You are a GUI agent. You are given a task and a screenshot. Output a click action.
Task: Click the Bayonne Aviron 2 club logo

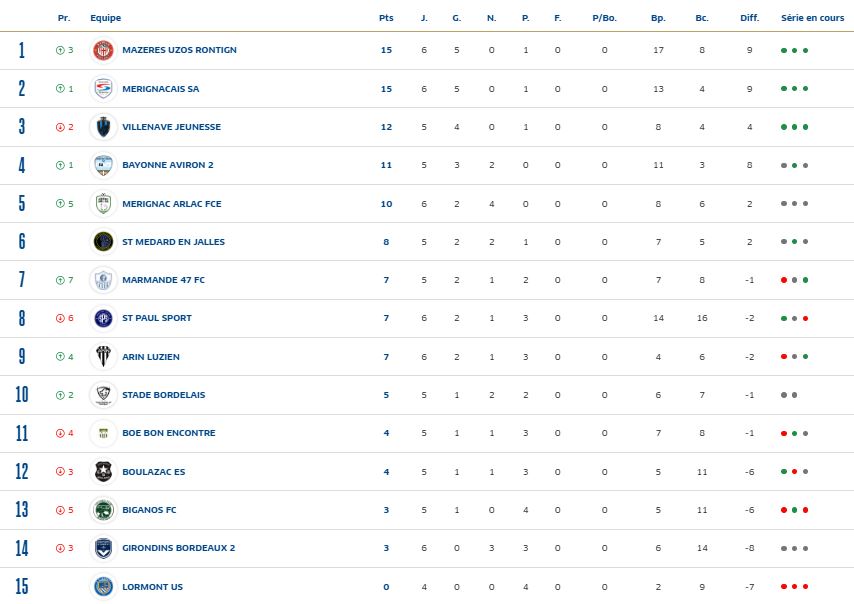tap(104, 165)
